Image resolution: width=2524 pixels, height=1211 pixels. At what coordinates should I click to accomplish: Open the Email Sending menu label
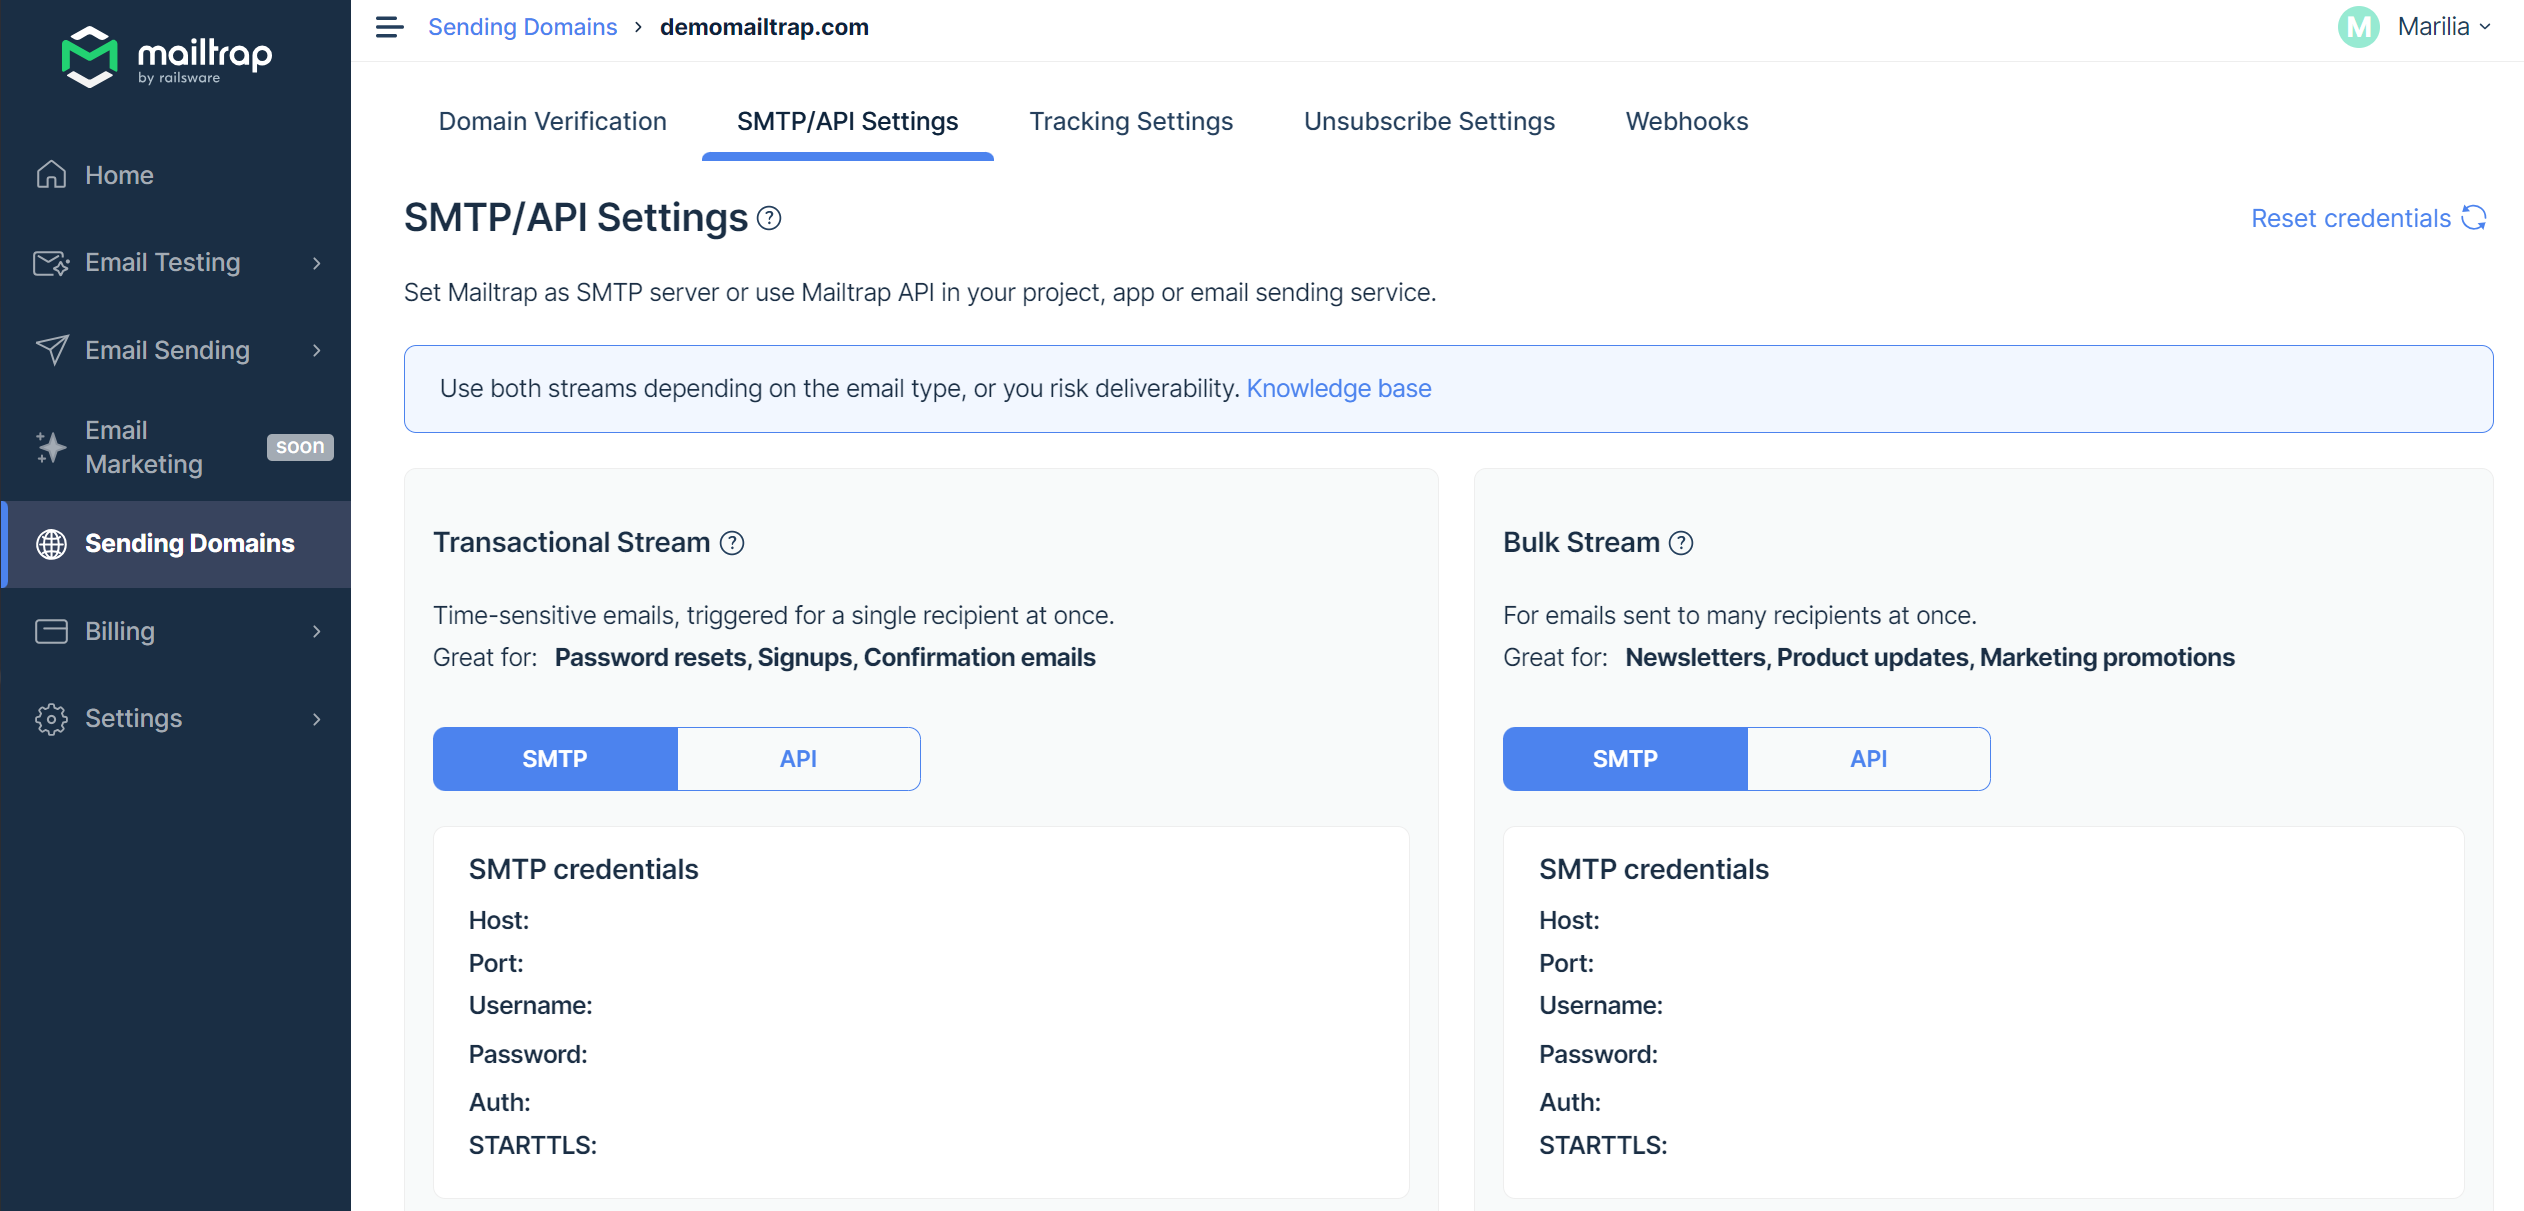(x=167, y=350)
